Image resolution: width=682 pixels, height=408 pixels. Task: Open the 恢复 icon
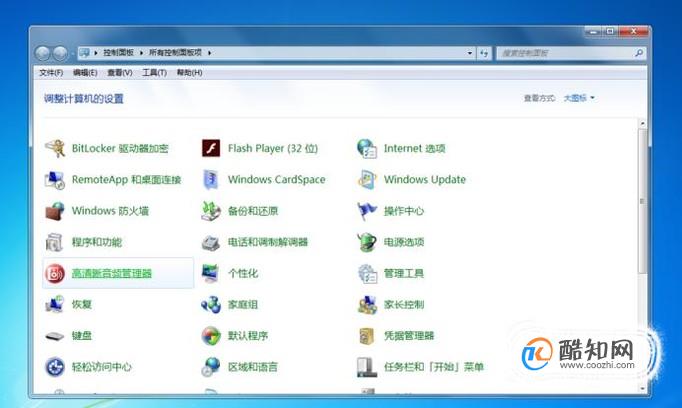coord(55,304)
